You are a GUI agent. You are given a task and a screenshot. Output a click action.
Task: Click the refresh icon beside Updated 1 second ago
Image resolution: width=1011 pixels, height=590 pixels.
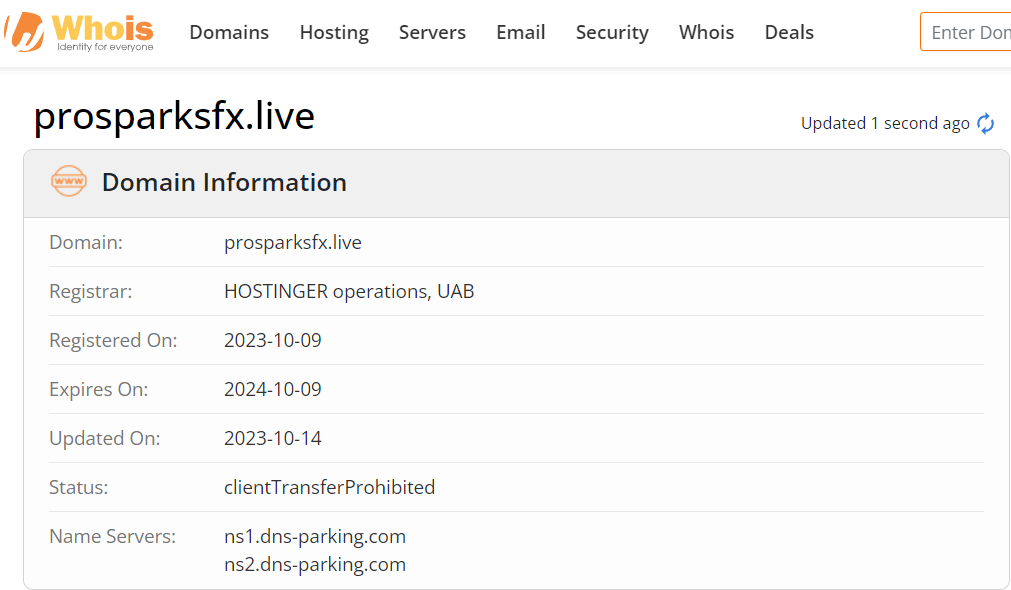tap(985, 123)
